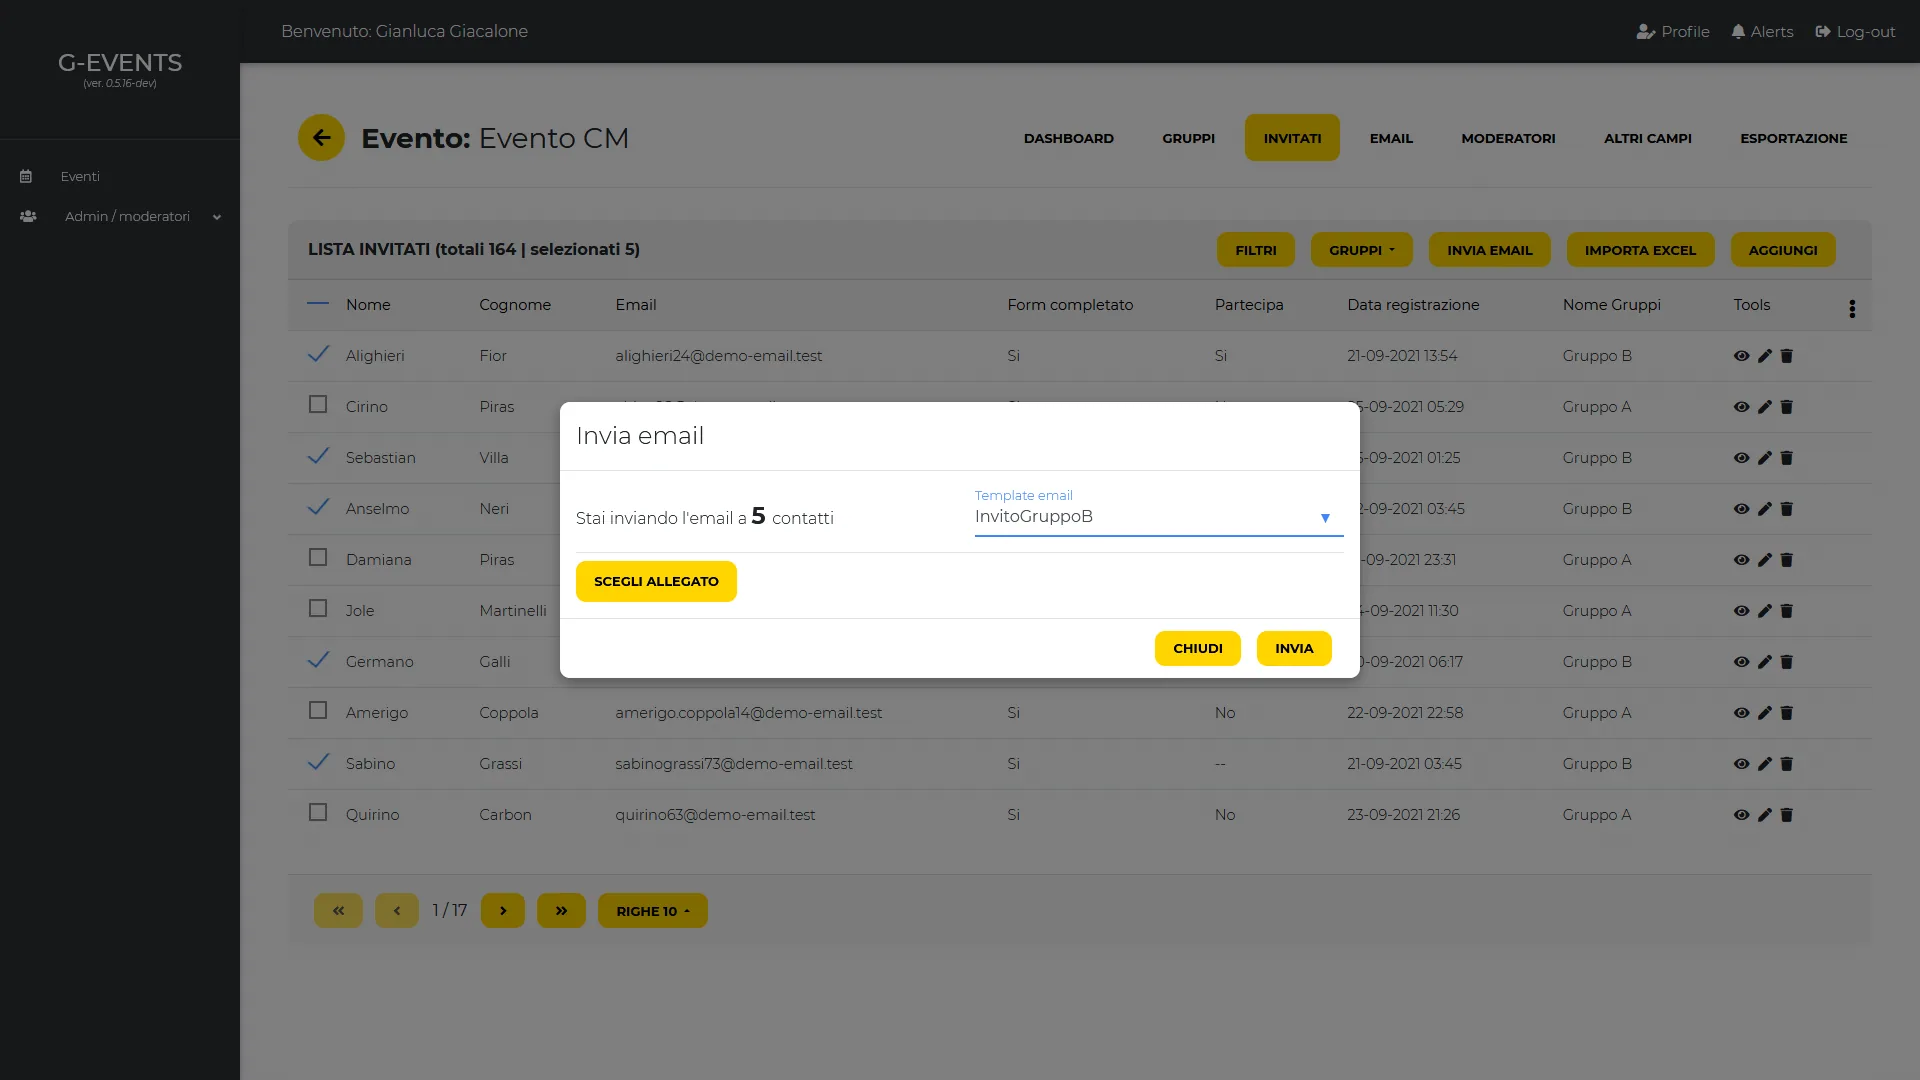View details eye icon for Alighieri row
Viewport: 1920px width, 1080px height.
pos(1741,356)
